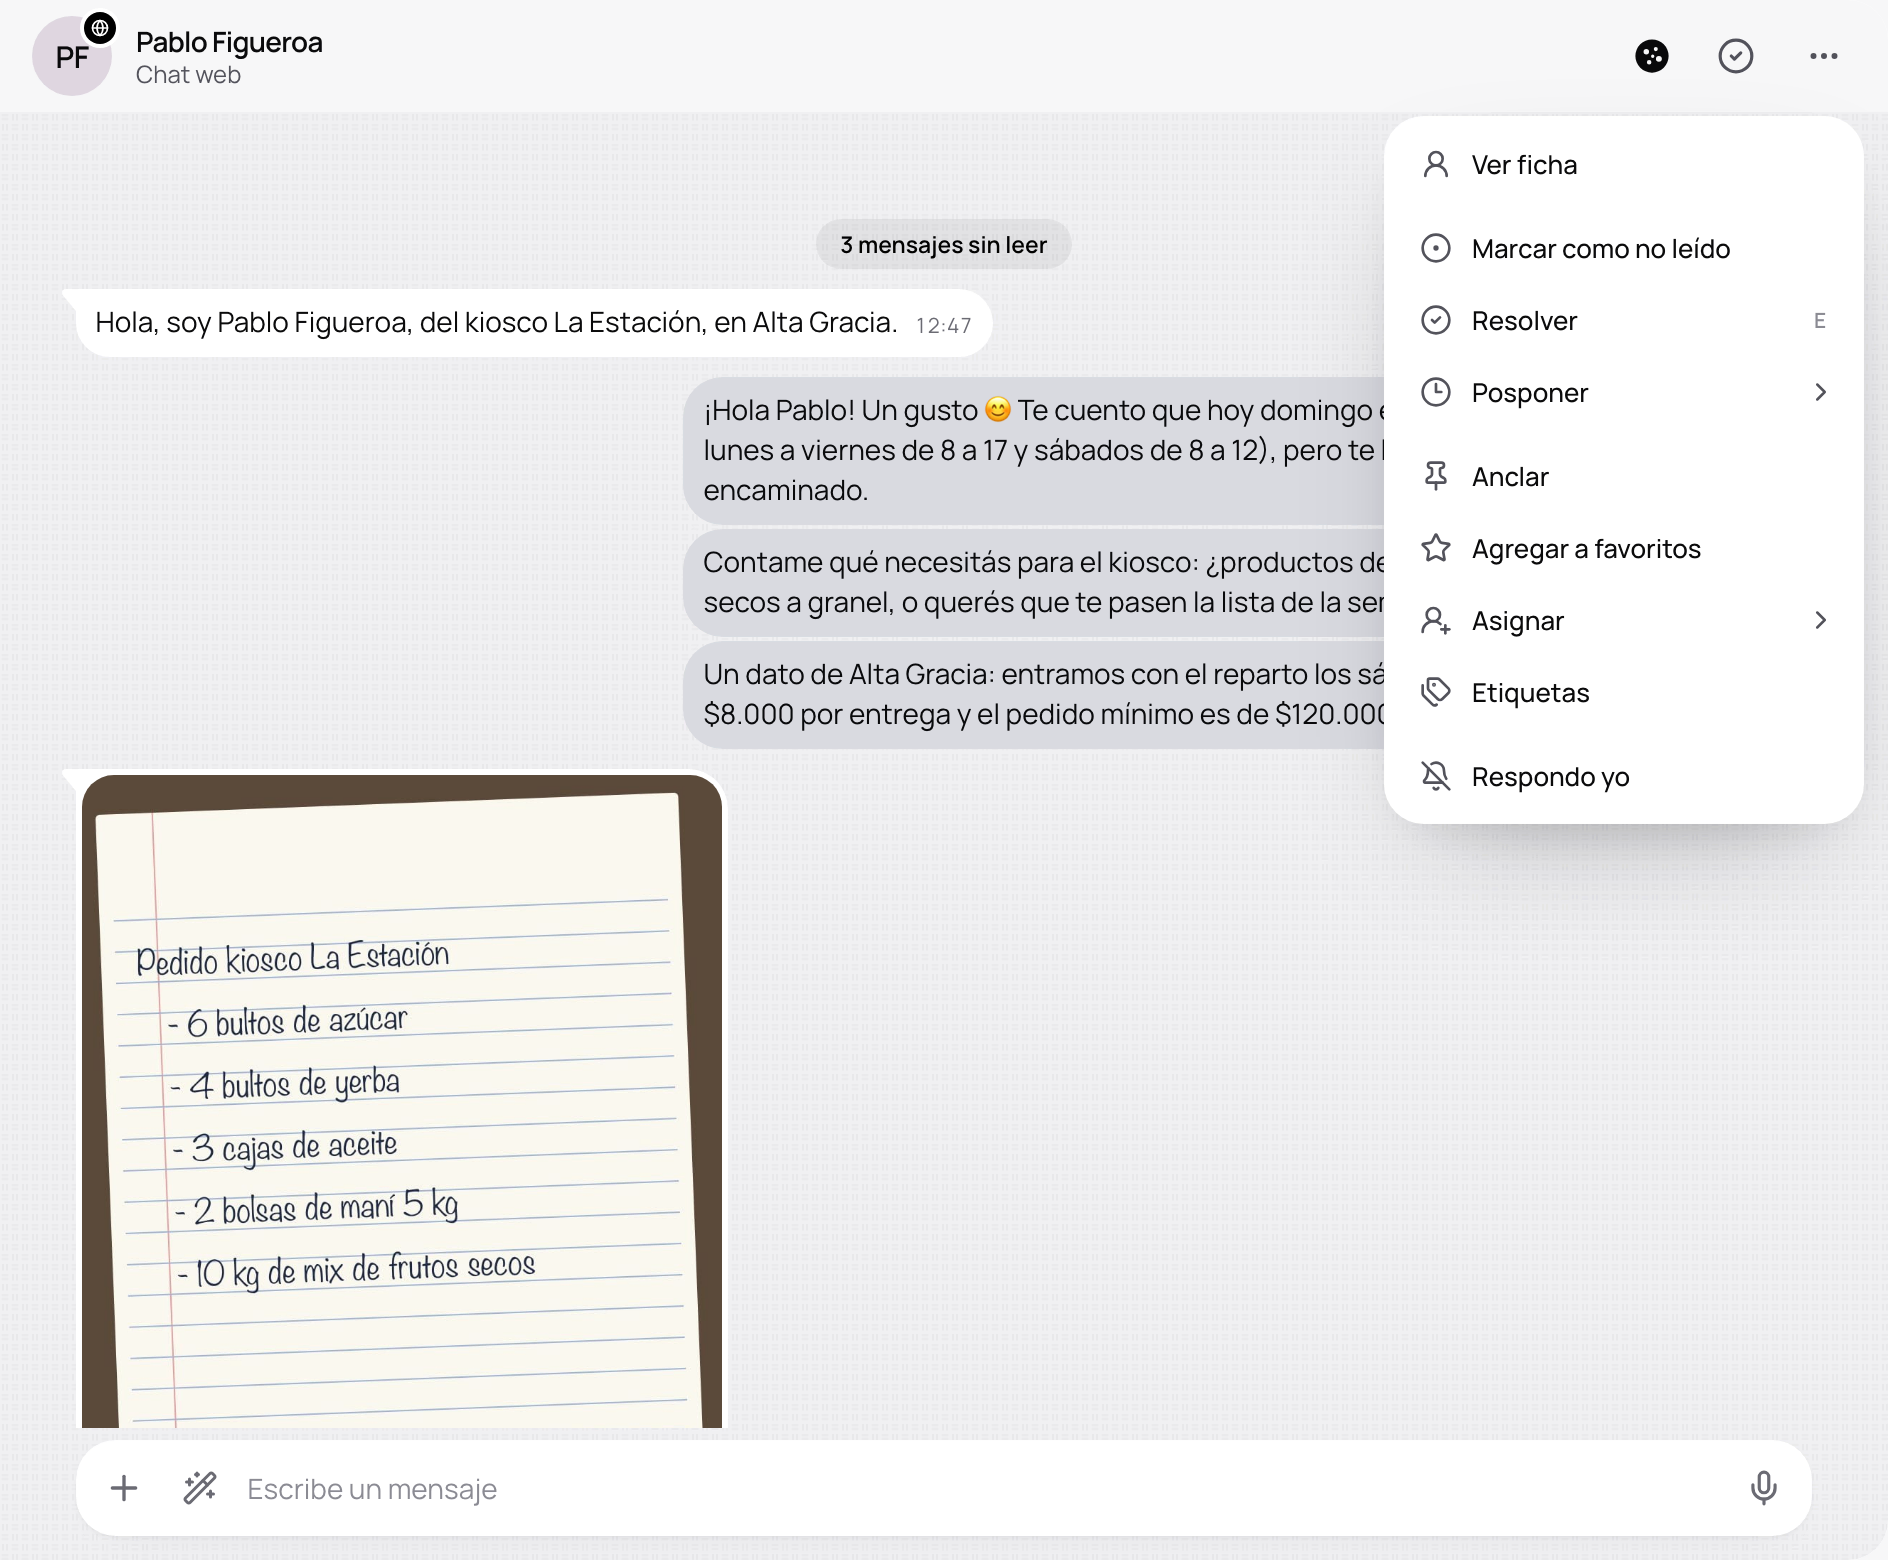Click the star icon beside Agregar a favoritos
1888x1560 pixels.
pos(1436,548)
